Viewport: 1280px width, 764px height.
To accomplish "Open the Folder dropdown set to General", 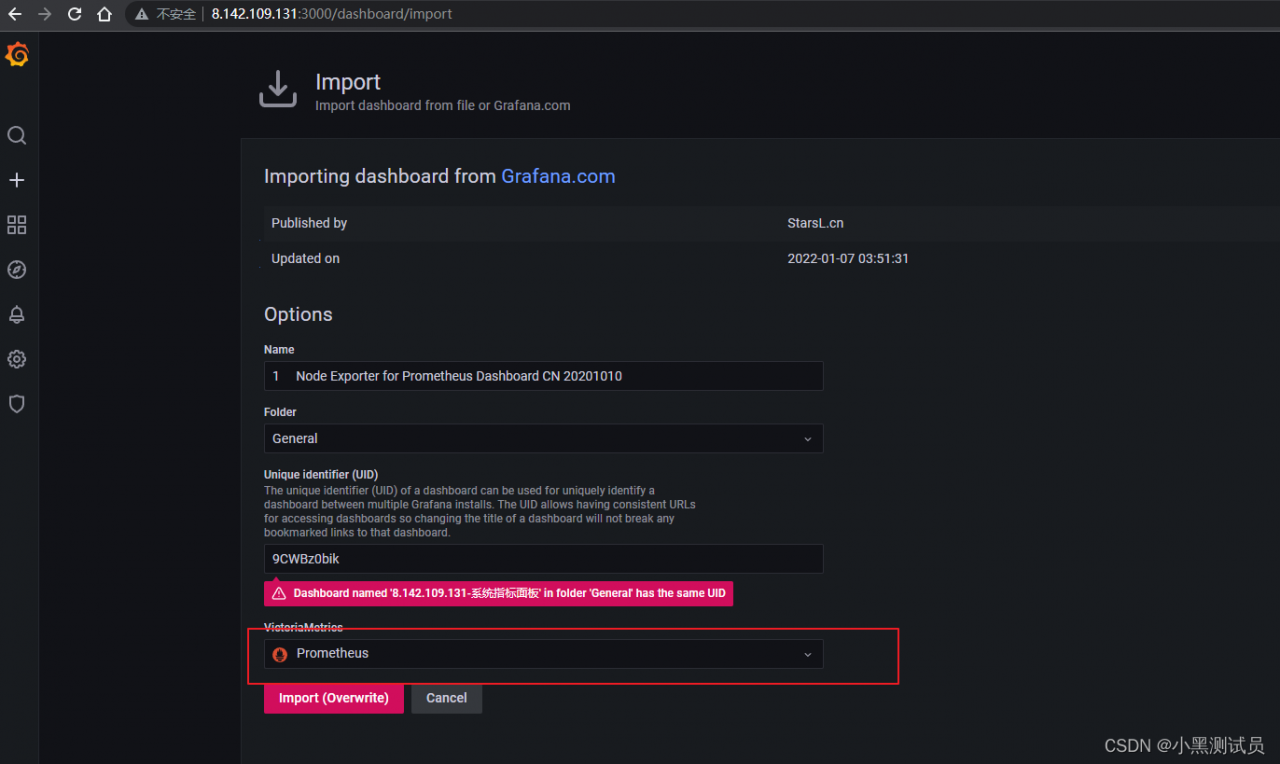I will [x=543, y=438].
